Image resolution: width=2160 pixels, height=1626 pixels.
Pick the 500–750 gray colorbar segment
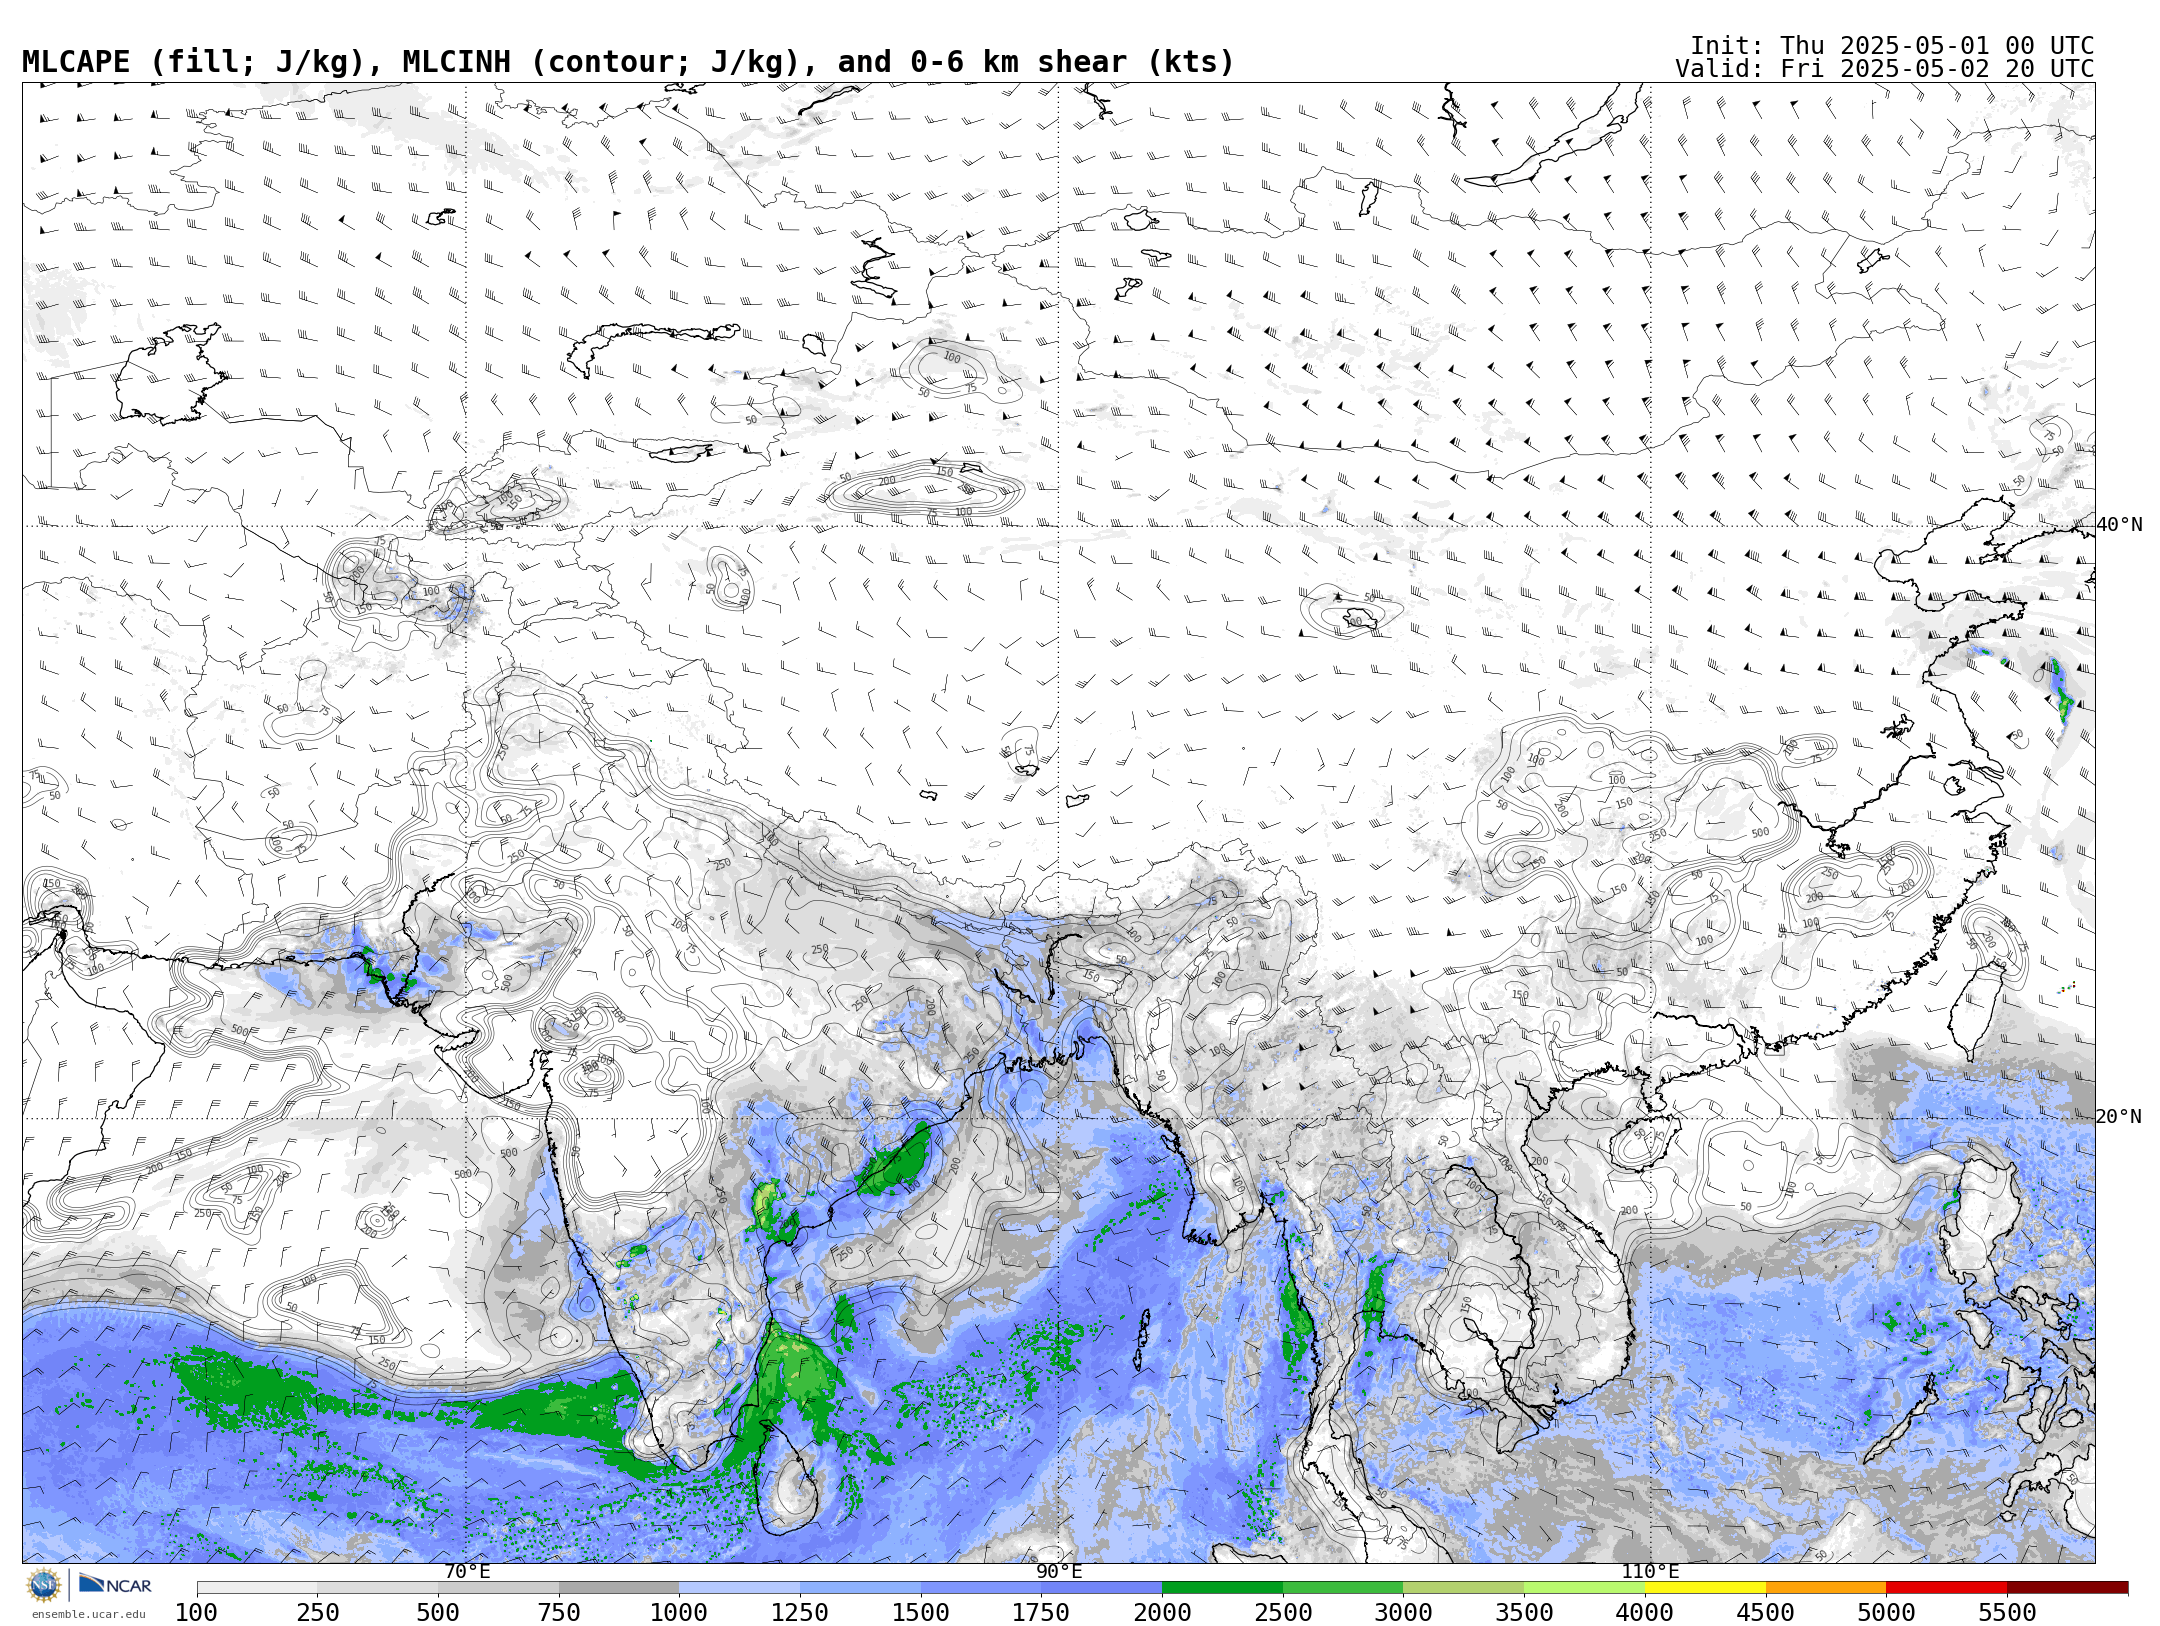499,1587
